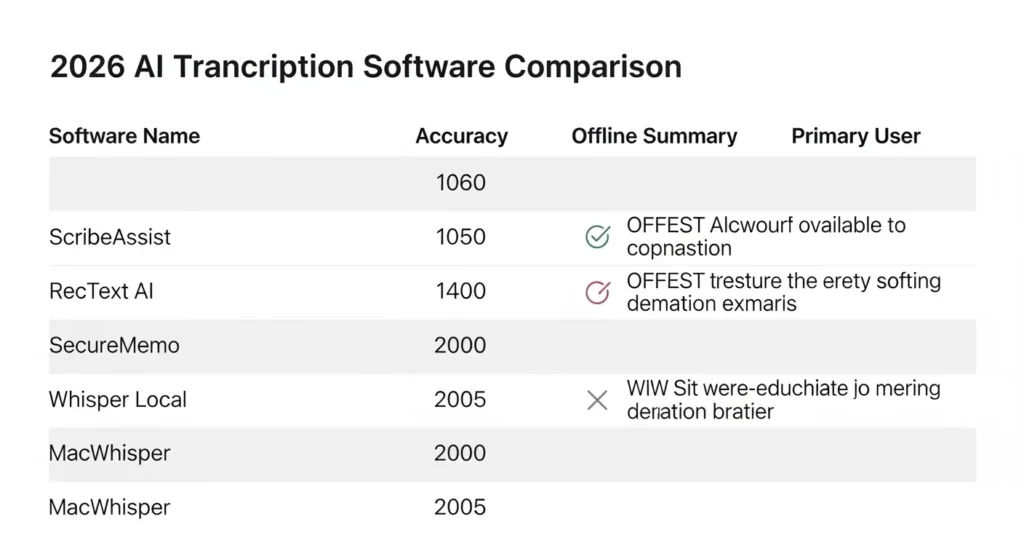This screenshot has width=1024, height=559.
Task: Select the Primary User column header
Action: tap(856, 137)
